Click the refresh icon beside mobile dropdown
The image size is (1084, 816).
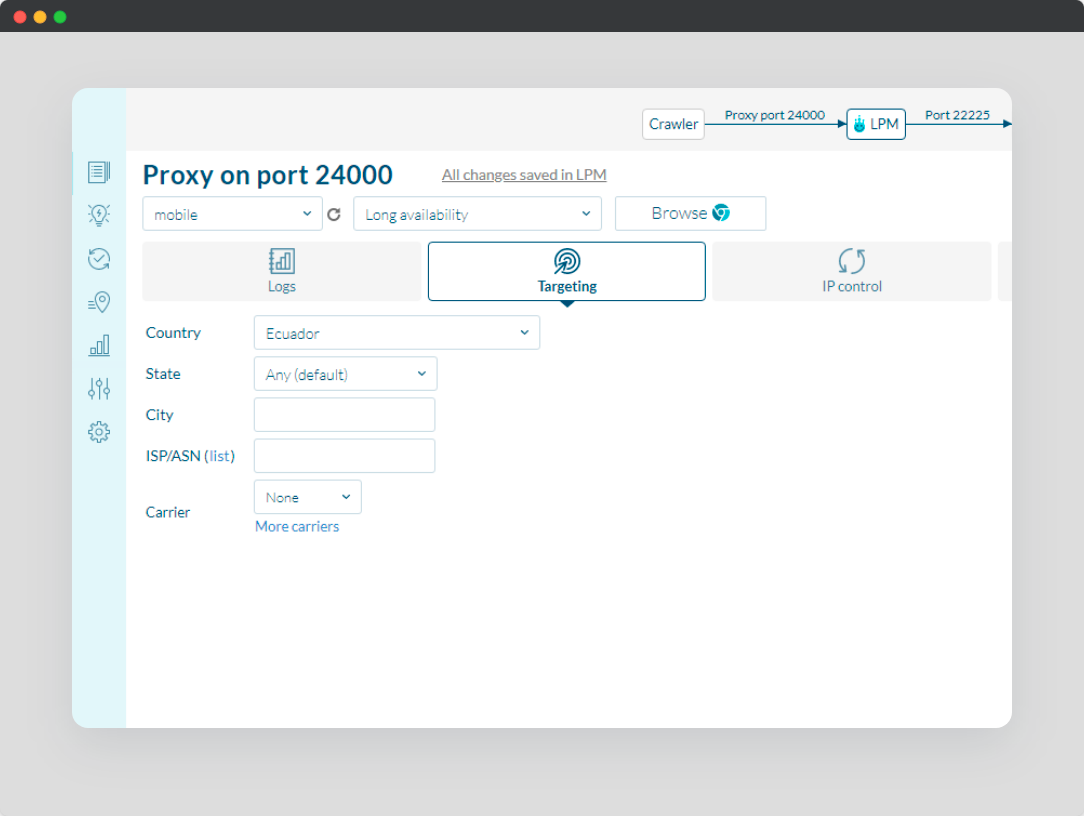coord(334,214)
